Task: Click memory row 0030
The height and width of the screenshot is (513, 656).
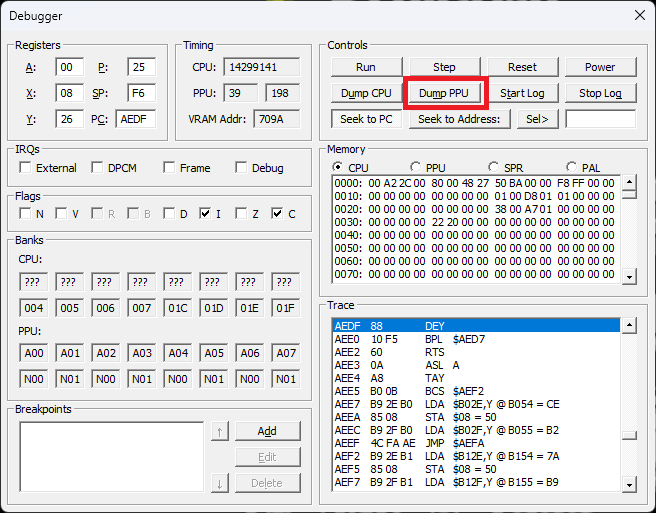Action: (476, 222)
